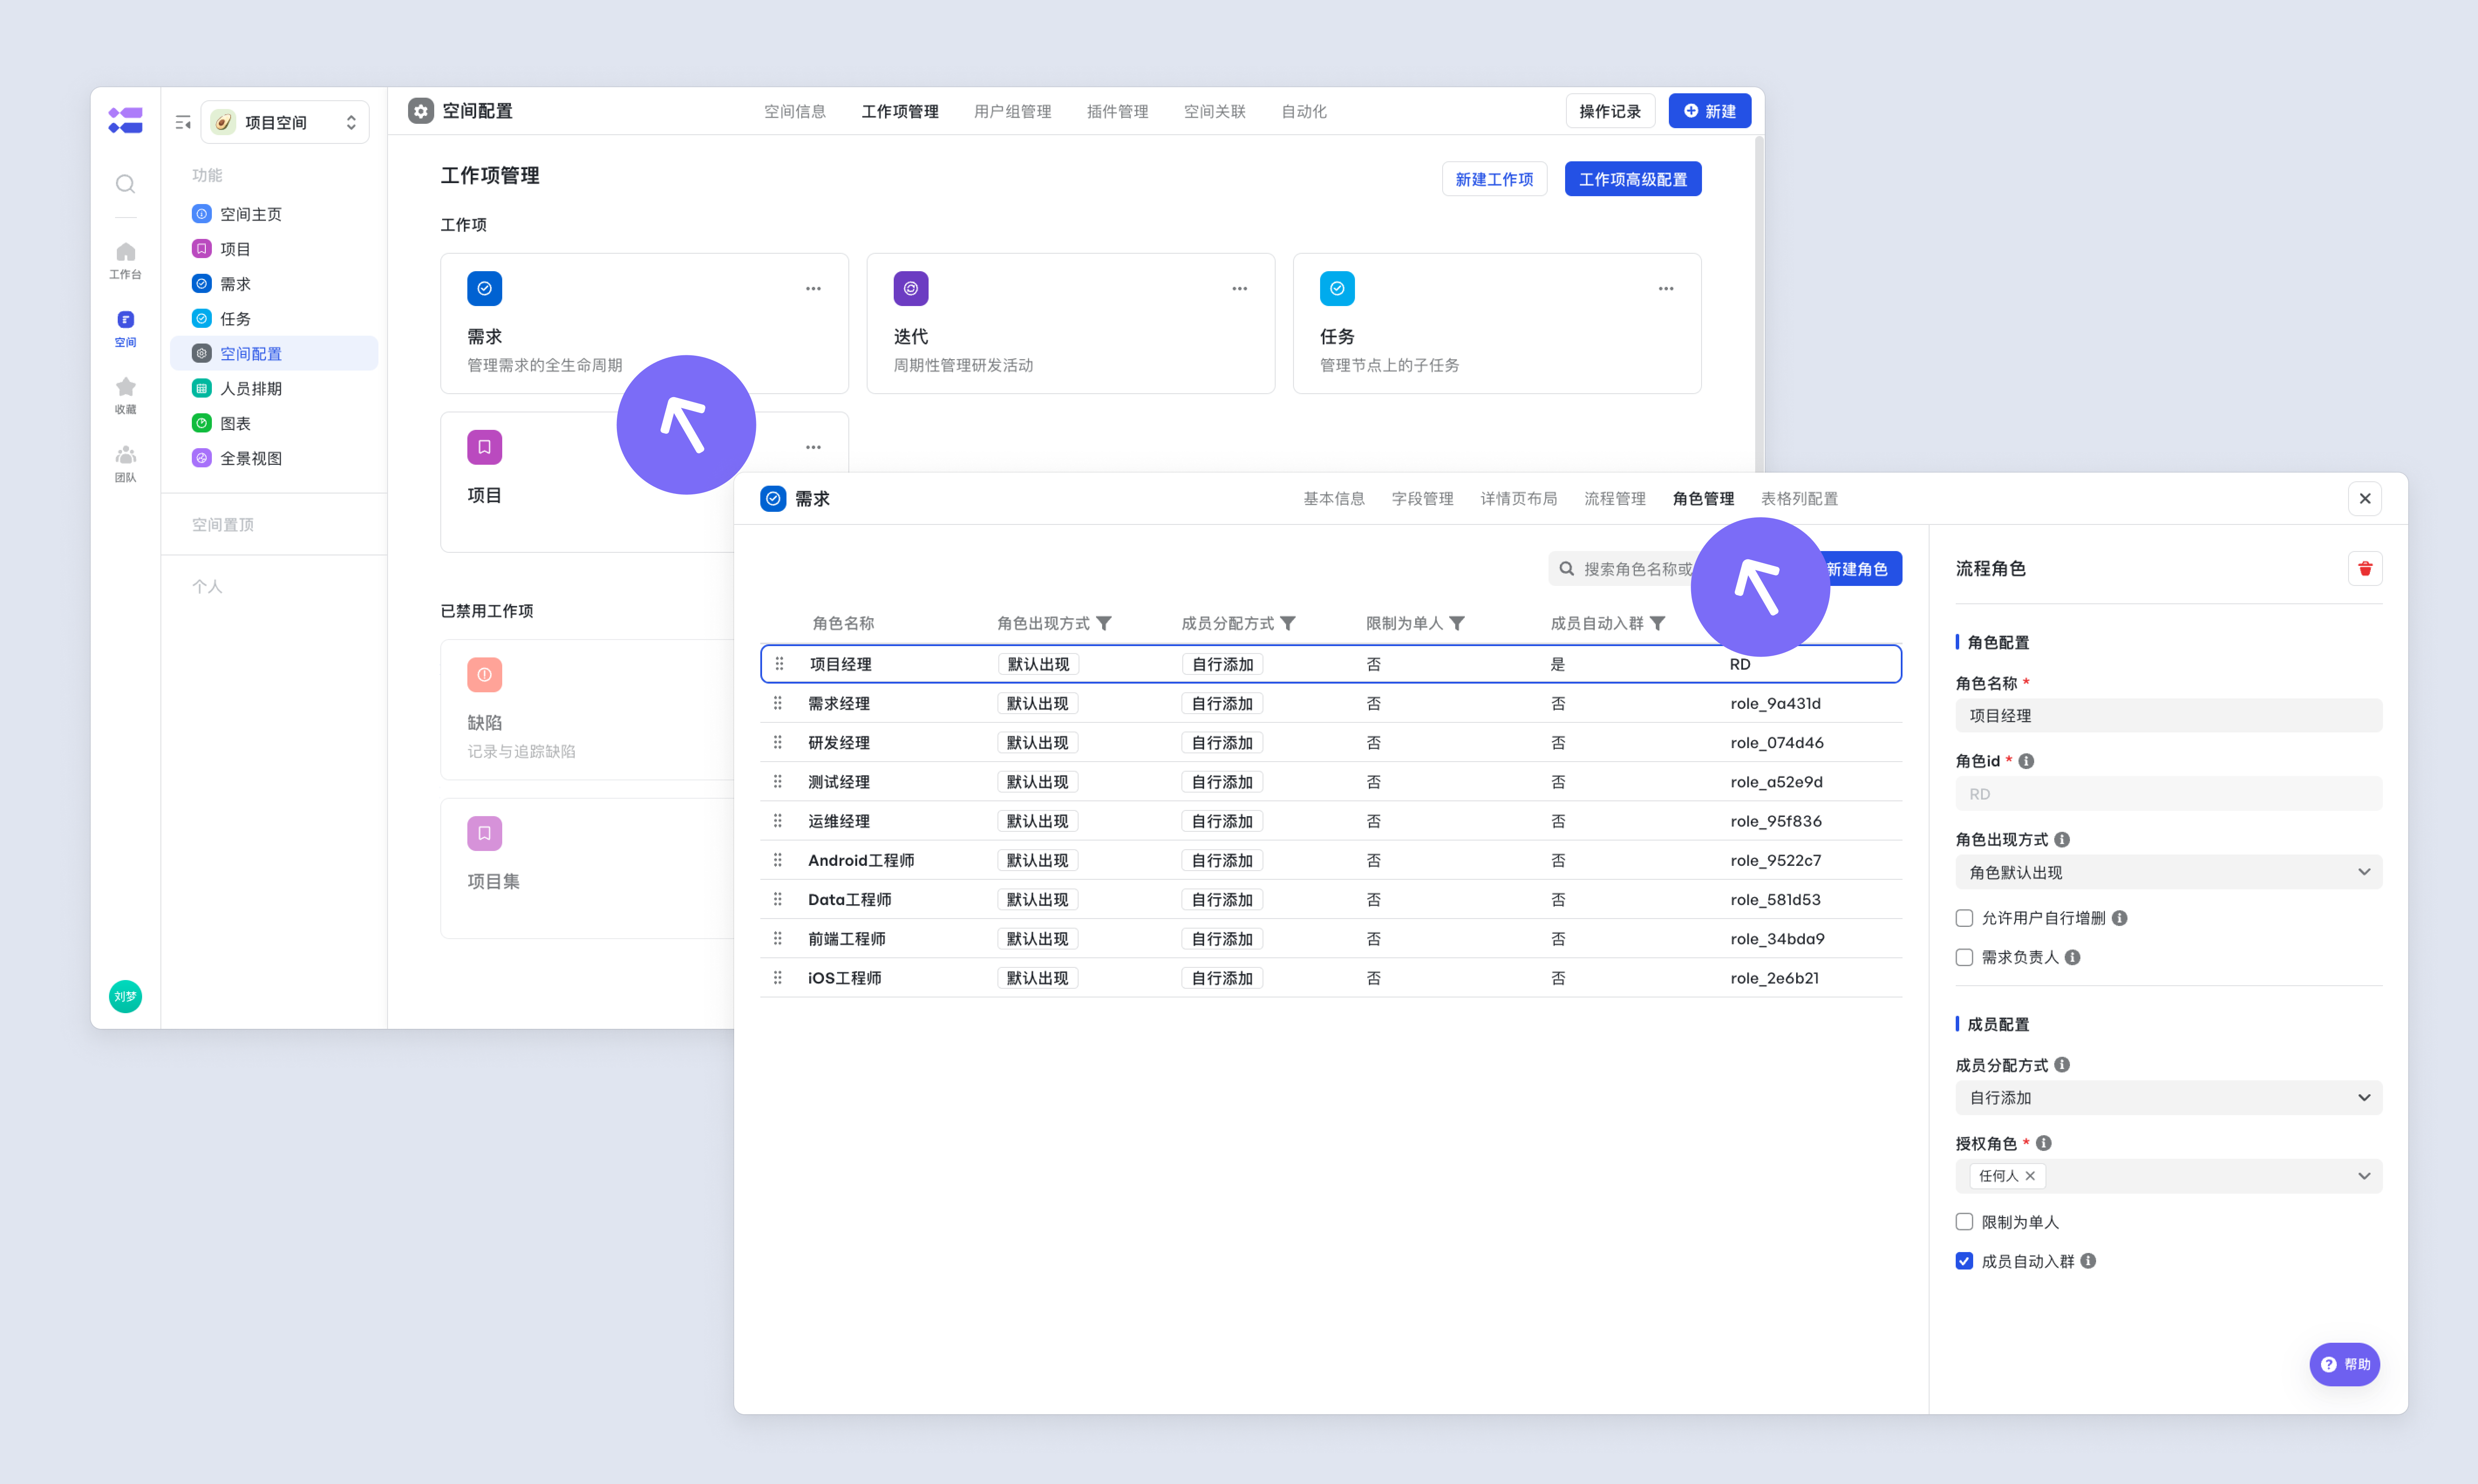Delete the role with the red trash icon
Viewport: 2478px width, 1484px height.
(x=2364, y=569)
